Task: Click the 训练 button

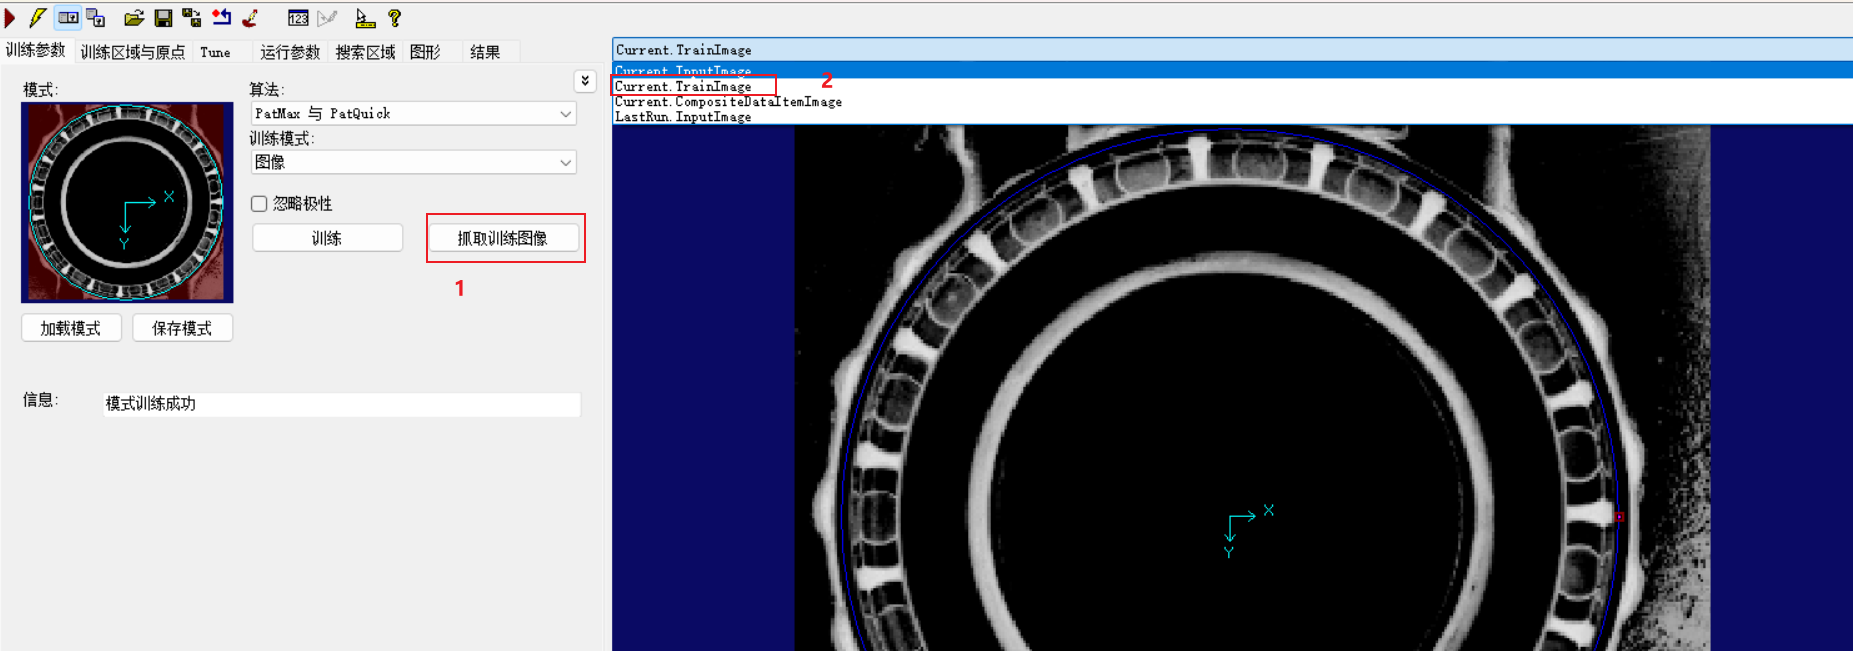Action: coord(327,238)
